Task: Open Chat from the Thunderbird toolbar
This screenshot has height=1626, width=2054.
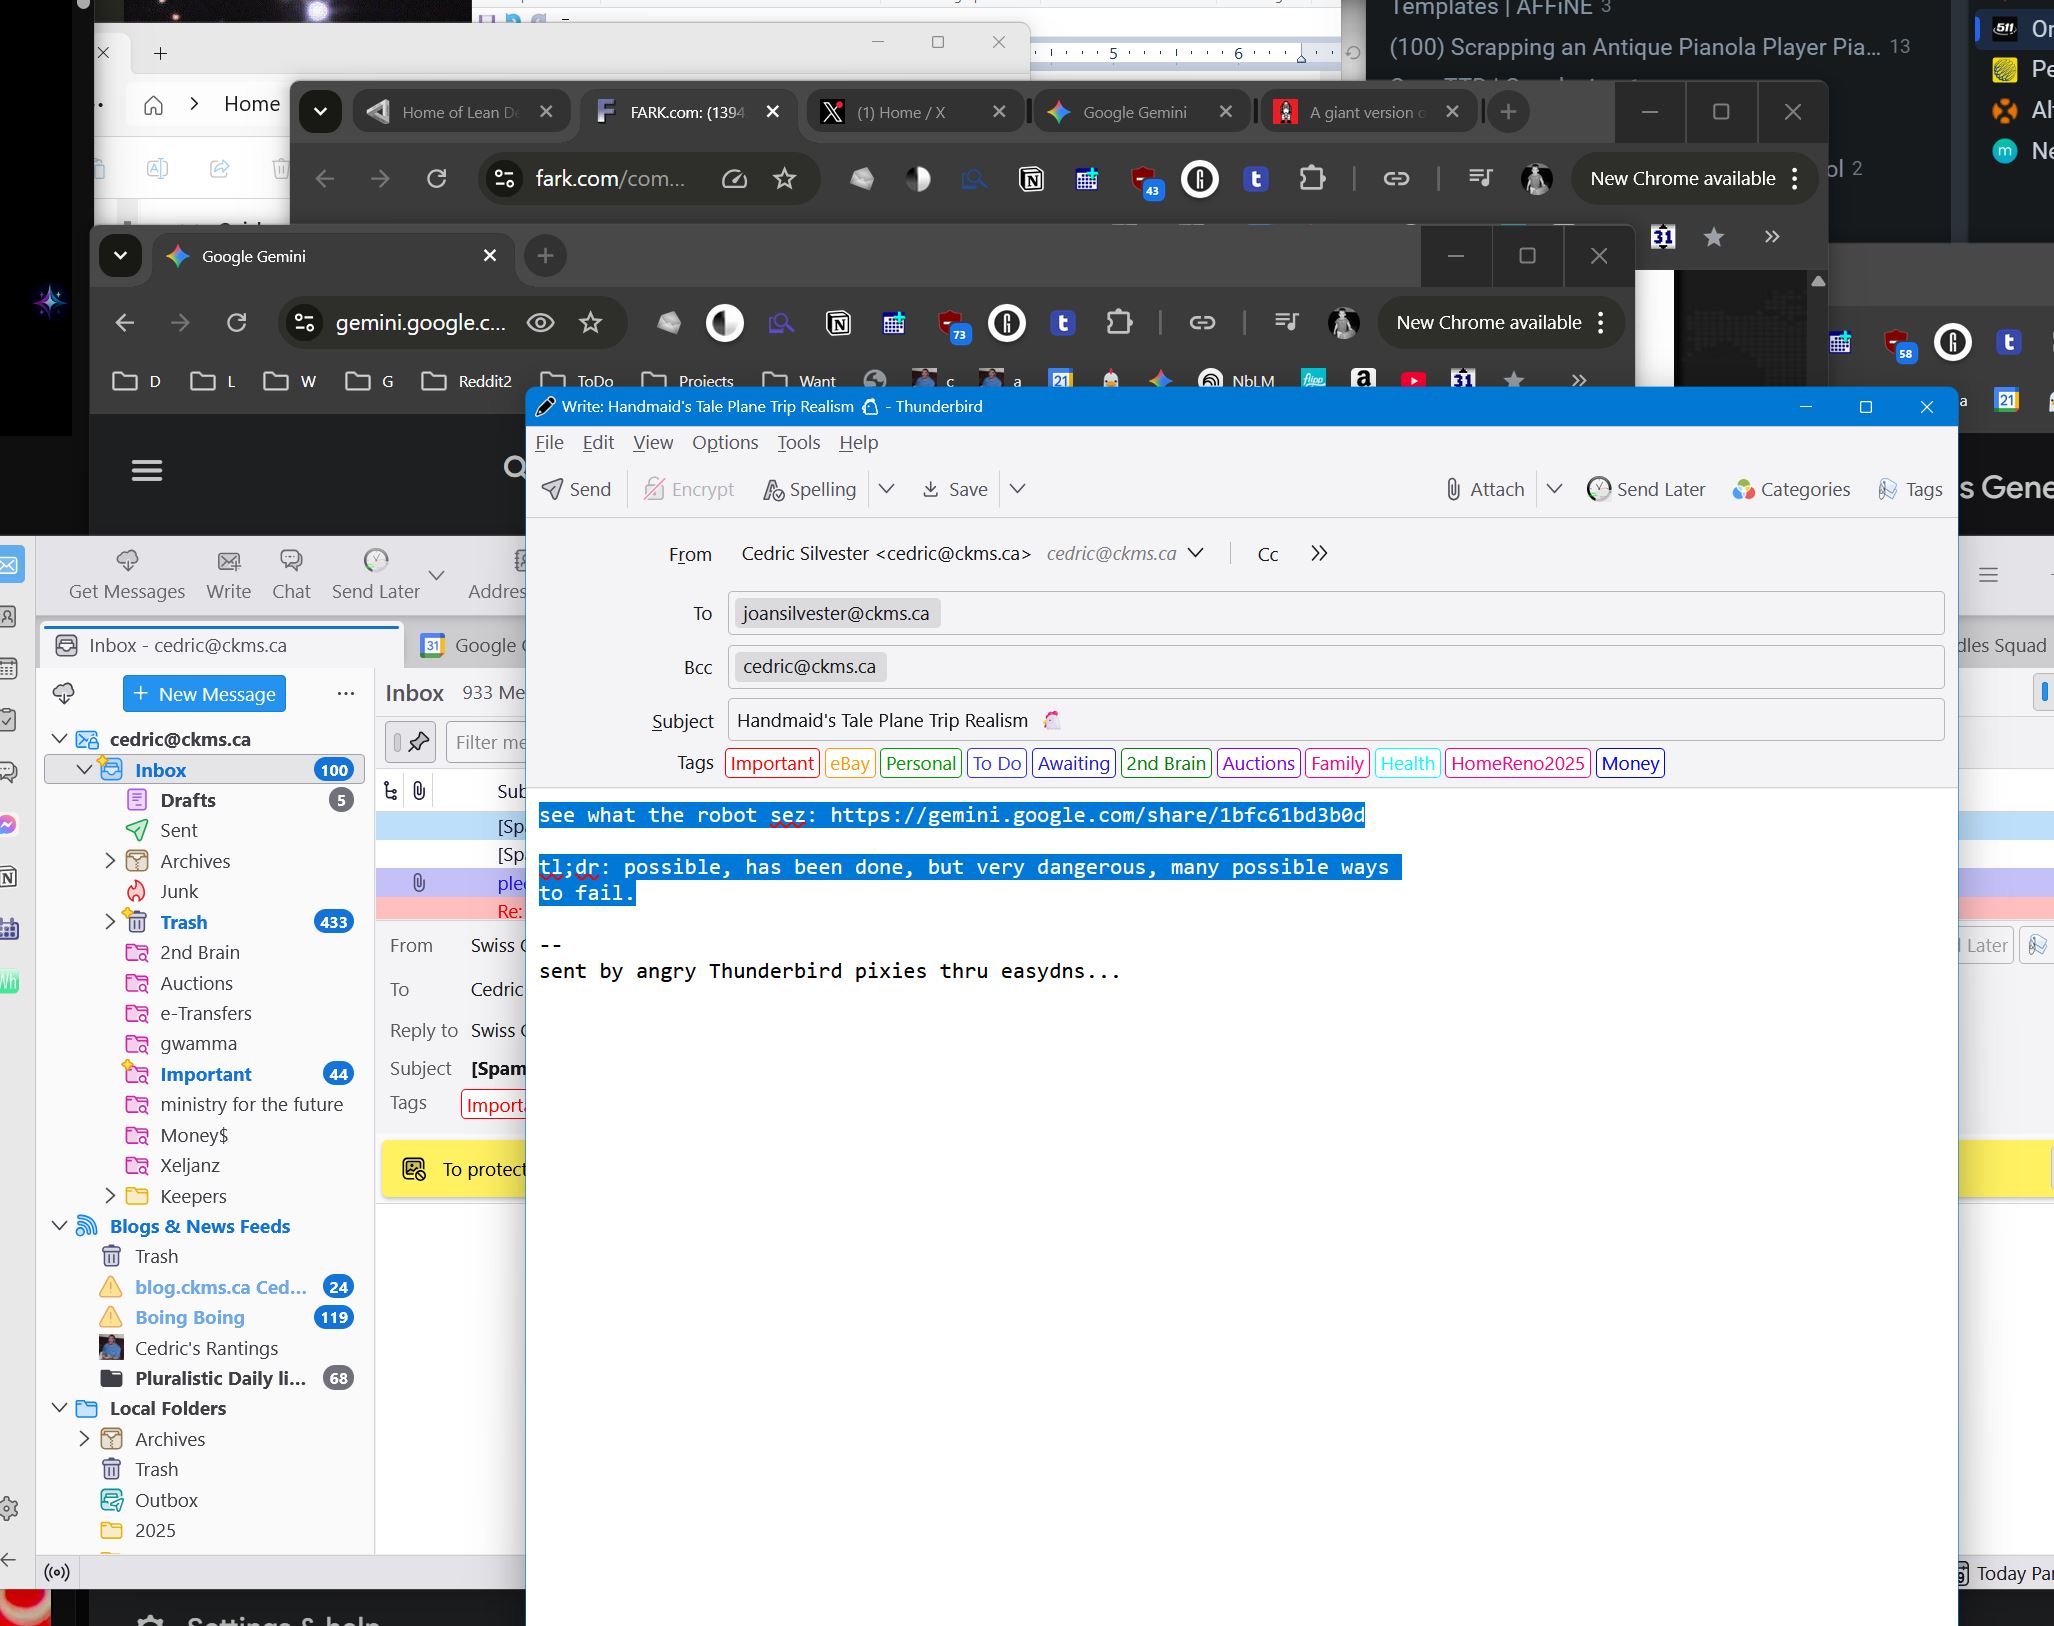Action: 291,575
